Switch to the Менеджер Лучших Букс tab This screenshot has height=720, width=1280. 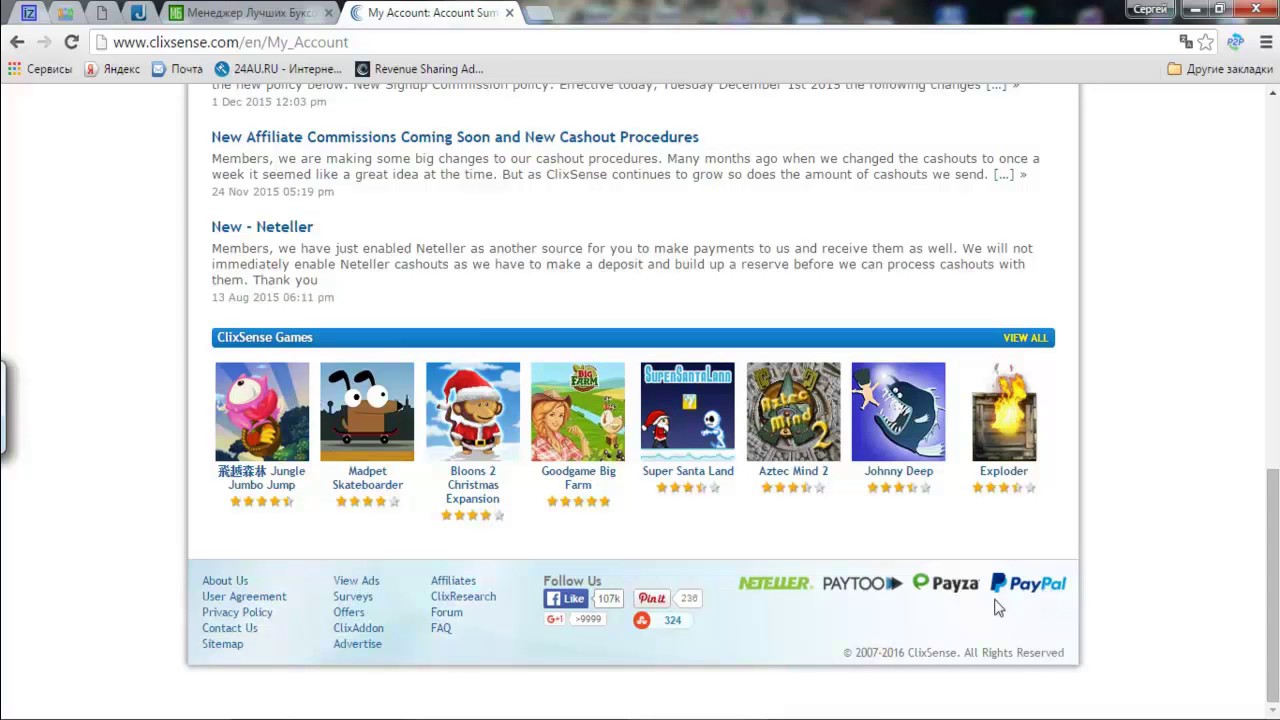(251, 13)
